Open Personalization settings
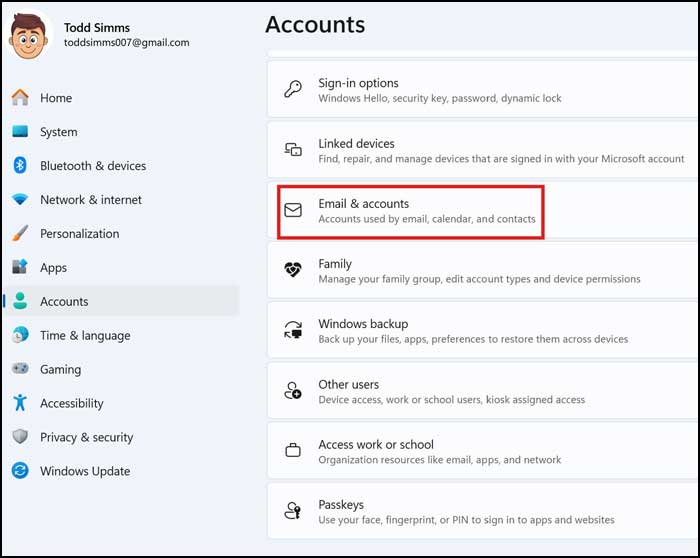Screen dimensions: 700x558 121,233
